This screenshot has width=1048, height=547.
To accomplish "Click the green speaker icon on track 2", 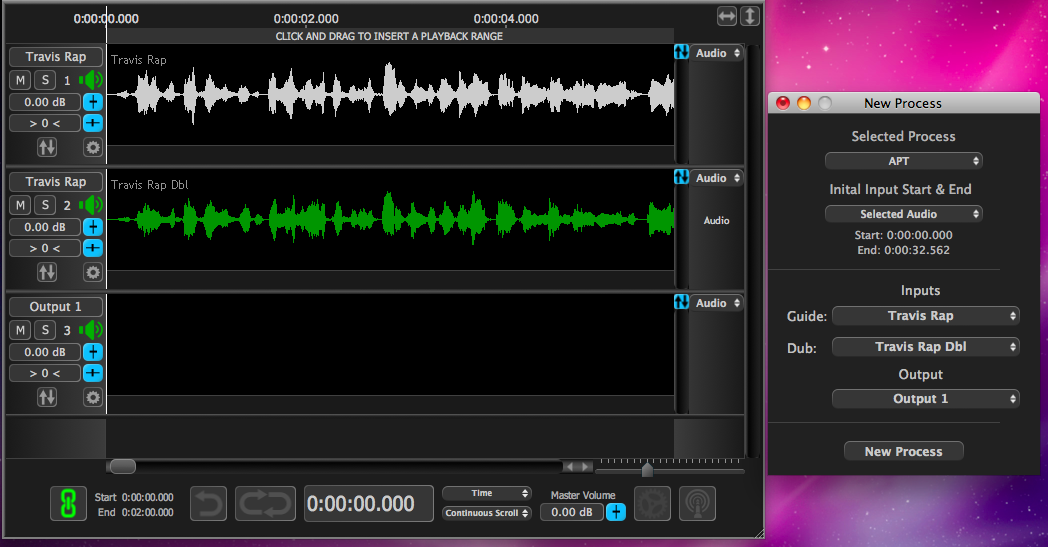I will 92,205.
